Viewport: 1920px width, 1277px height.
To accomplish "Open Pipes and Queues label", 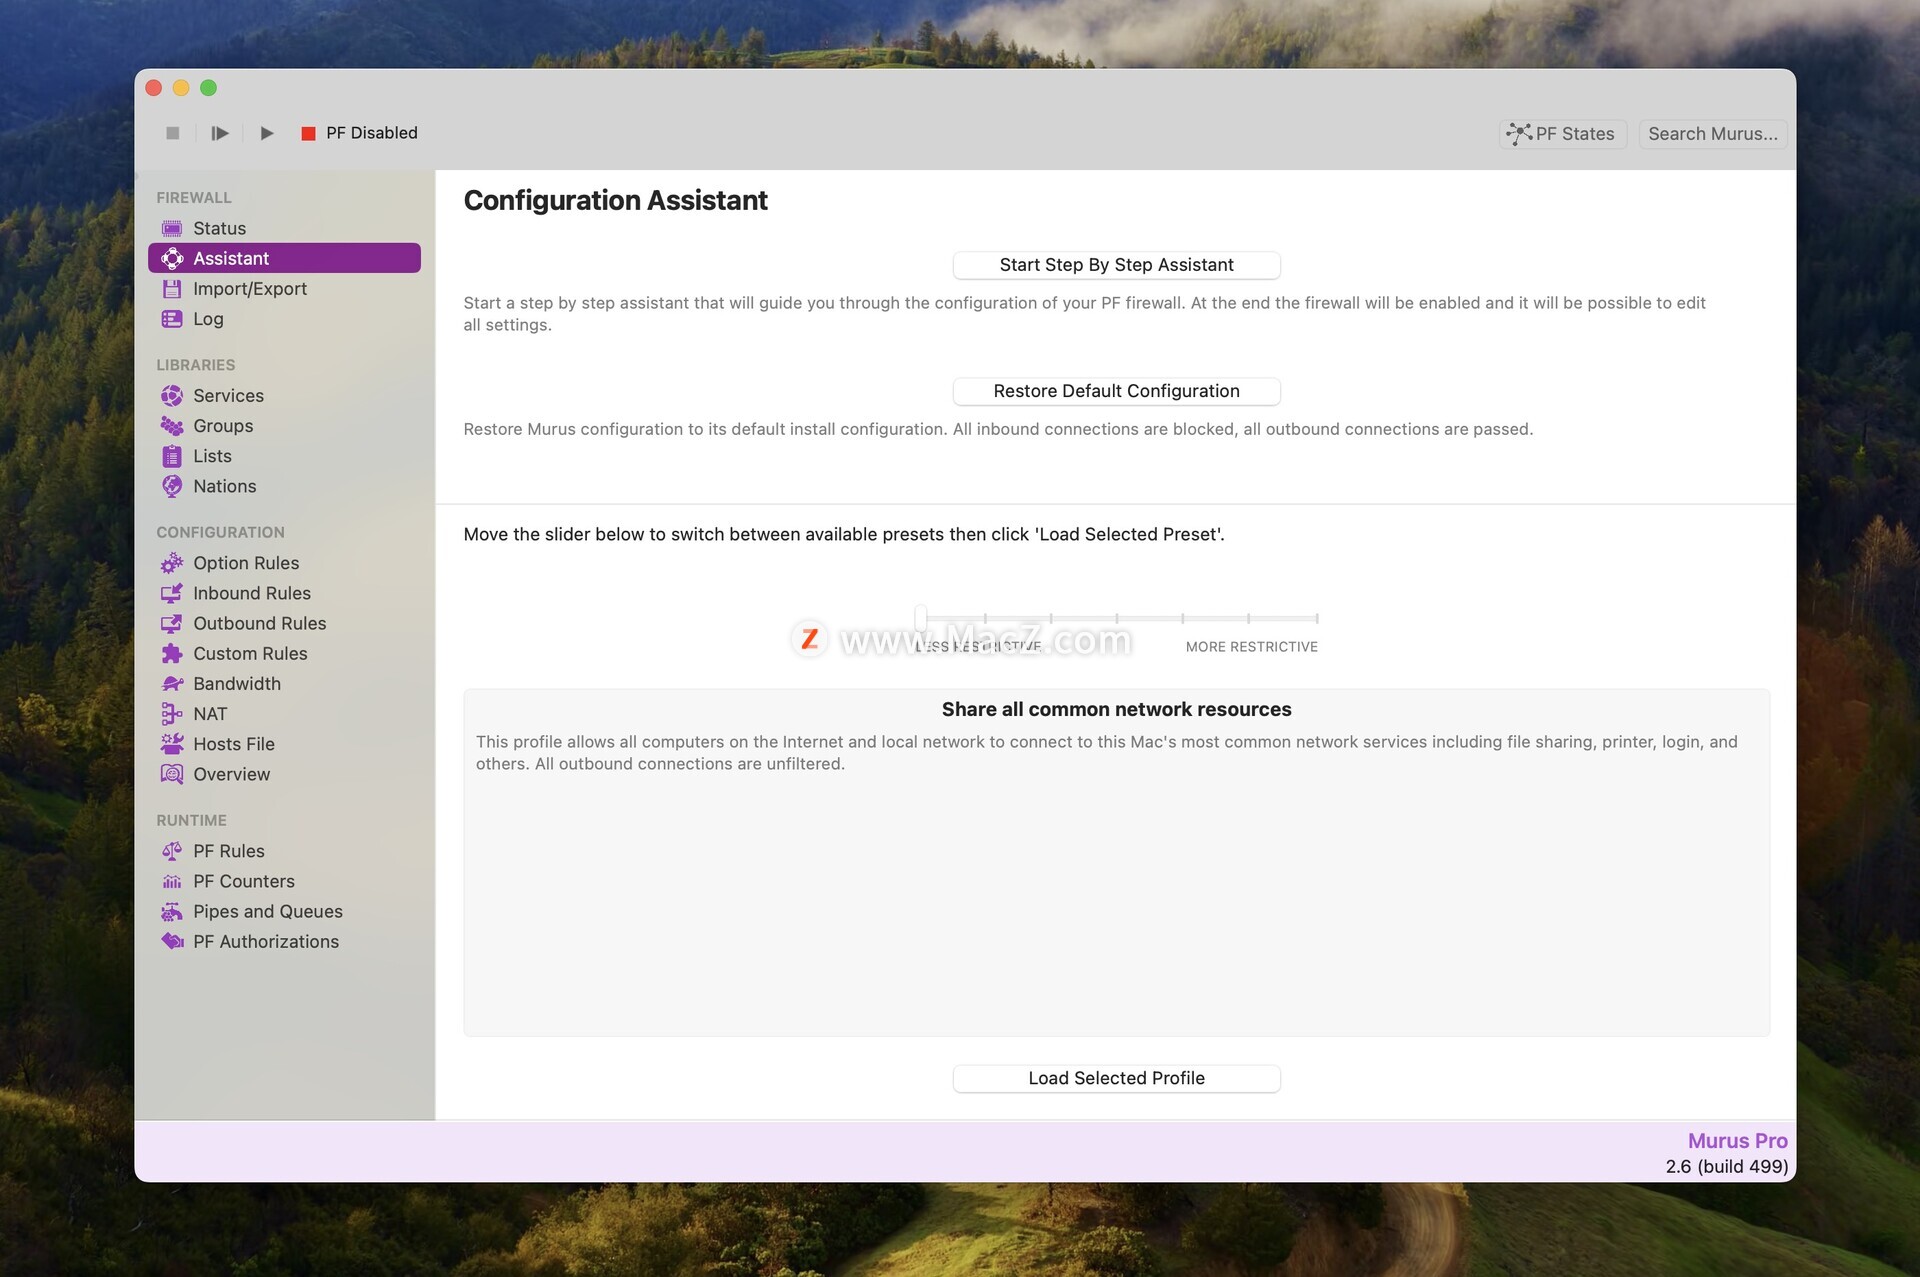I will 267,912.
